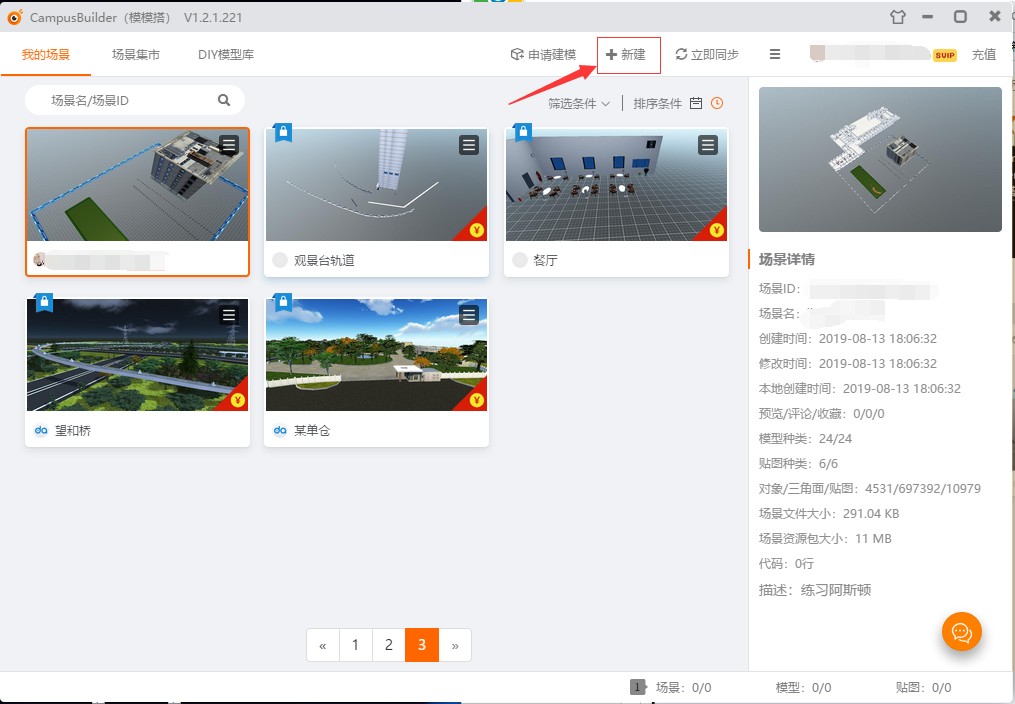The height and width of the screenshot is (704, 1015).
Task: Go to previous page arrow
Action: [x=323, y=645]
